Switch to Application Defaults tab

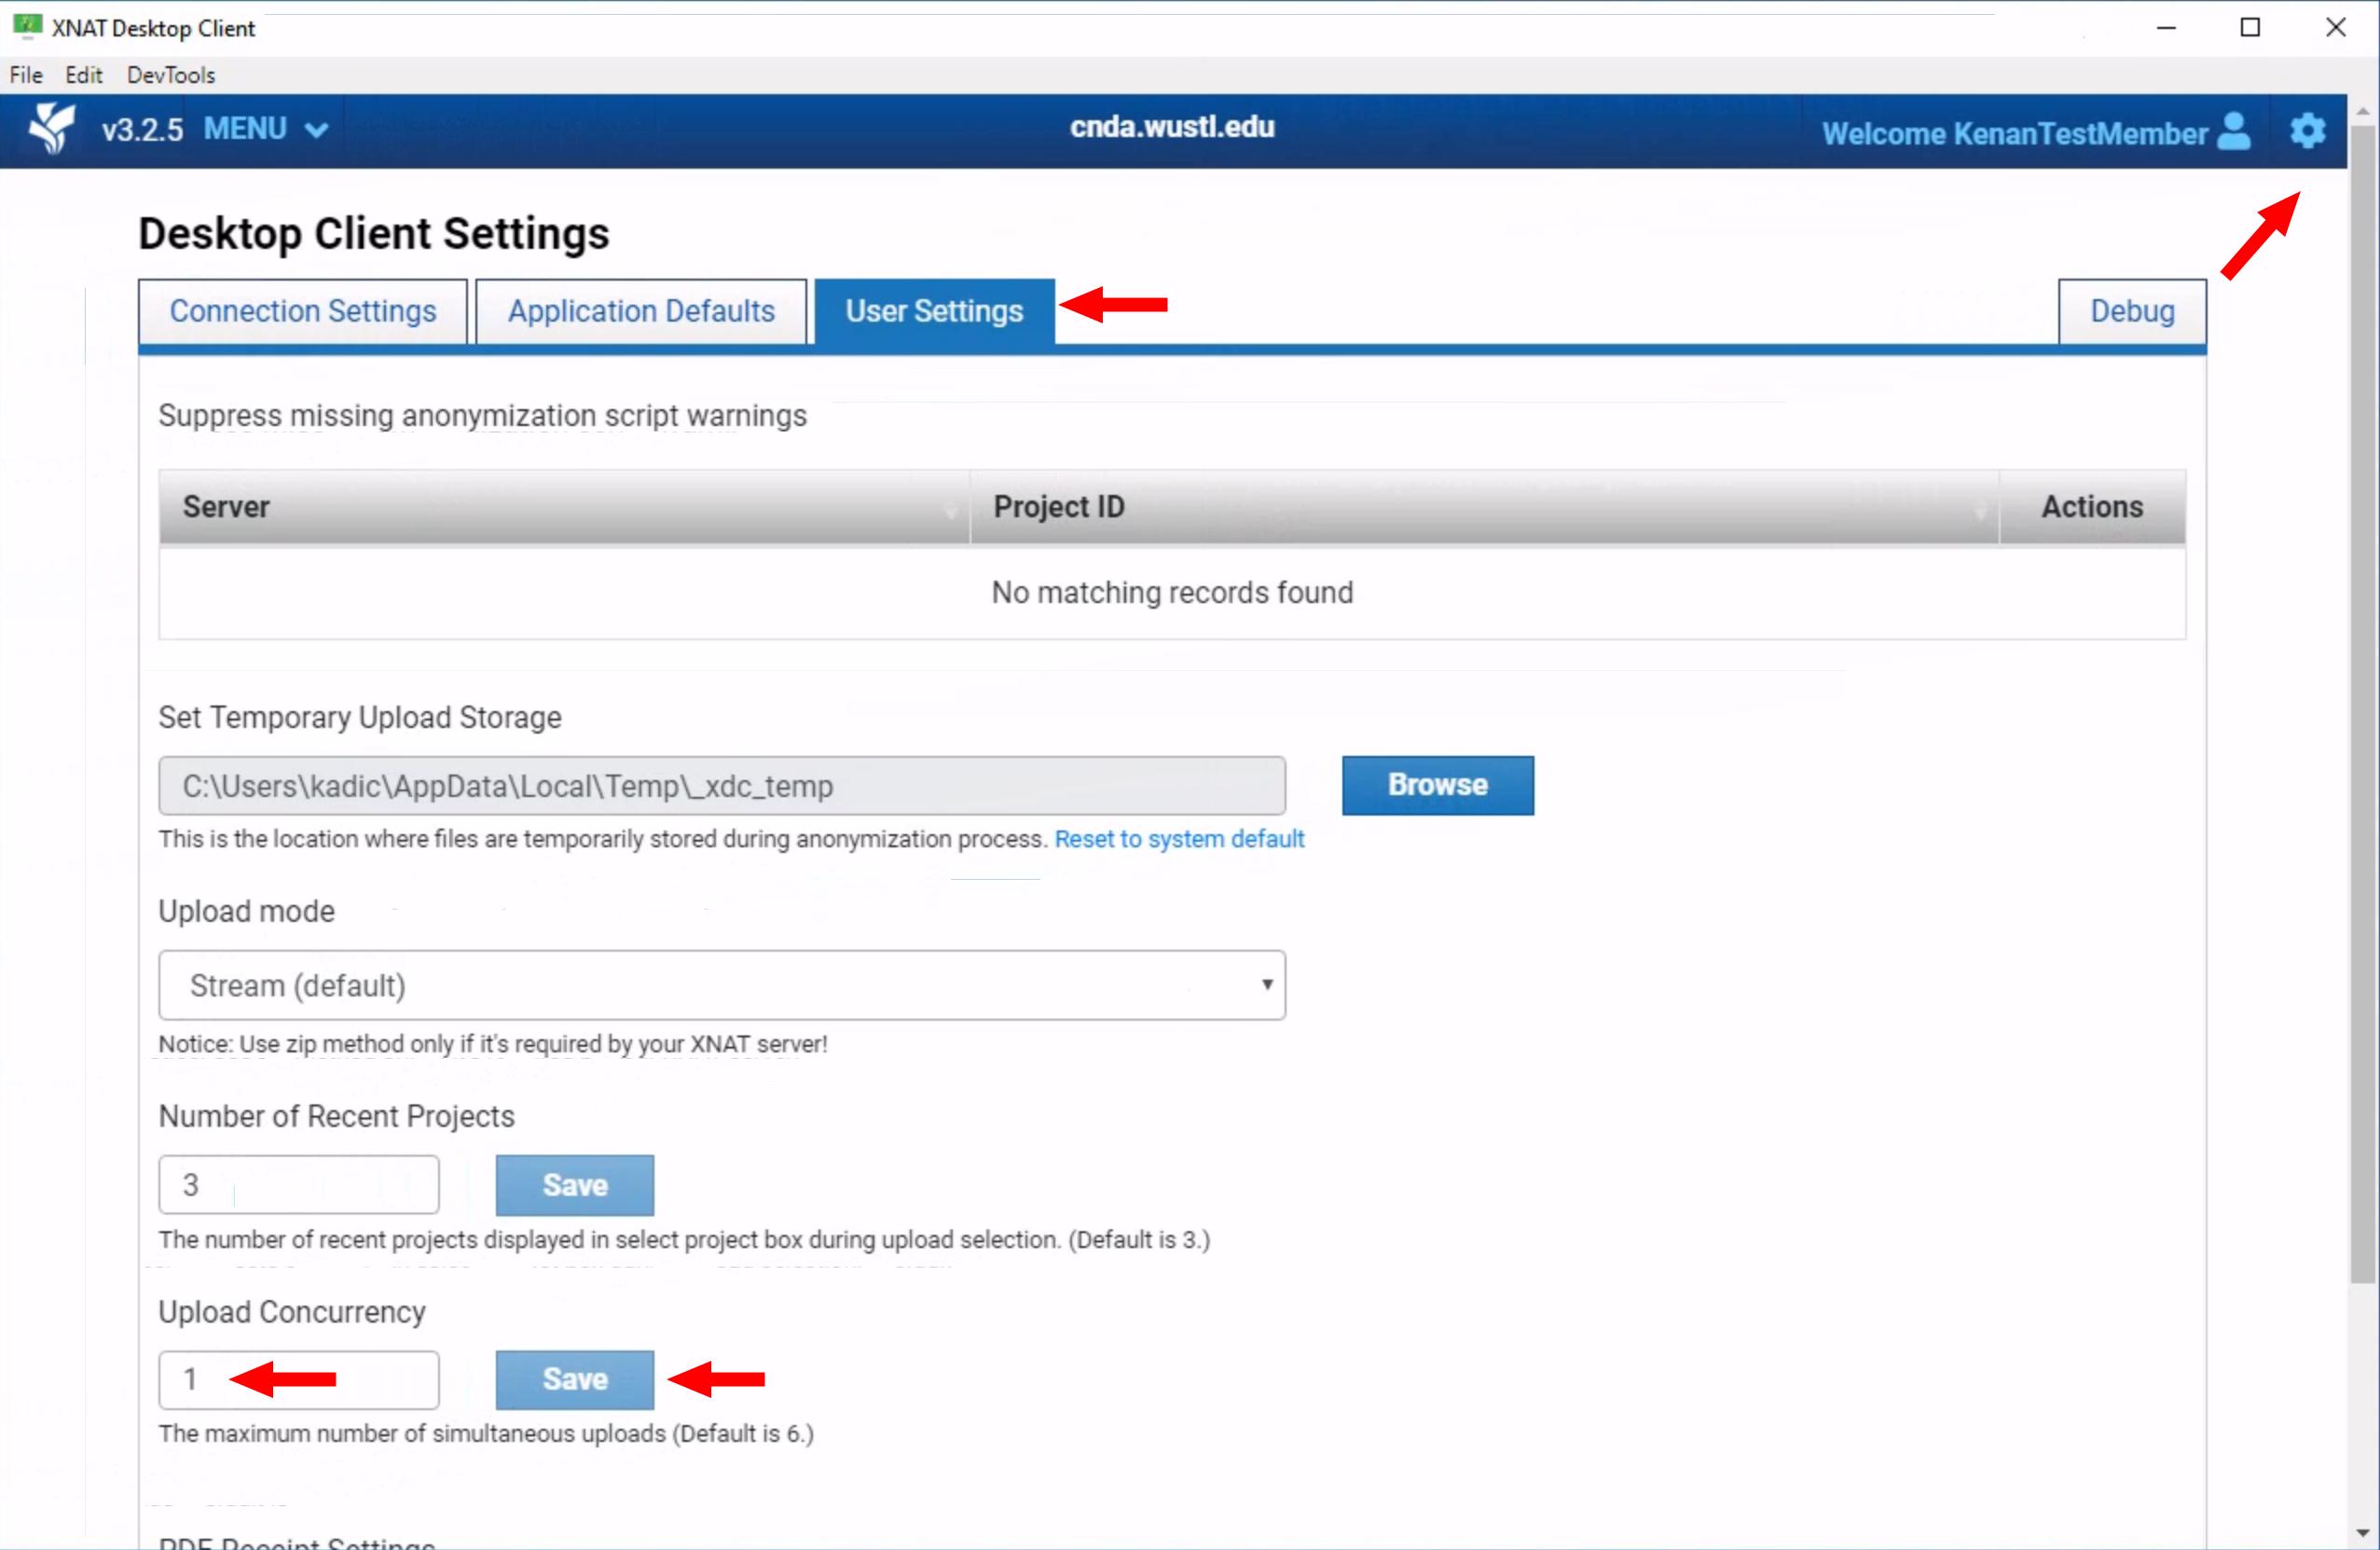(x=641, y=311)
